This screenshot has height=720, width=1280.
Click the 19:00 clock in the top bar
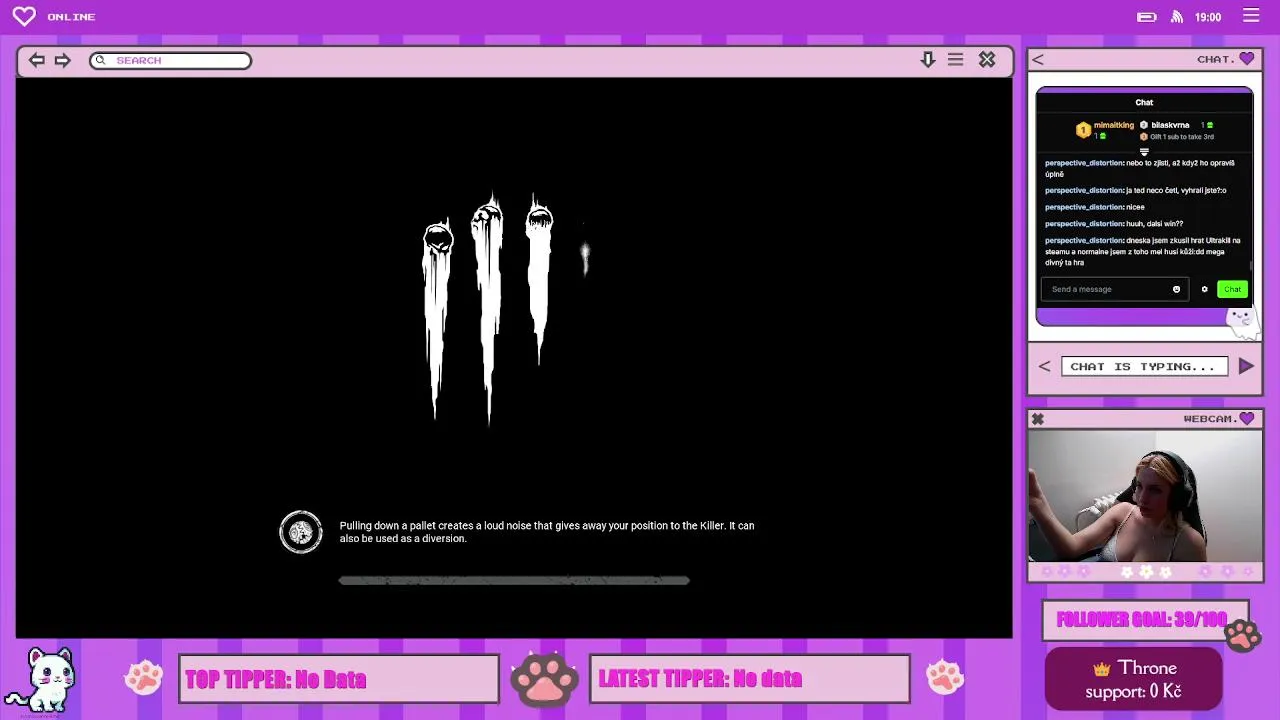click(x=1208, y=17)
